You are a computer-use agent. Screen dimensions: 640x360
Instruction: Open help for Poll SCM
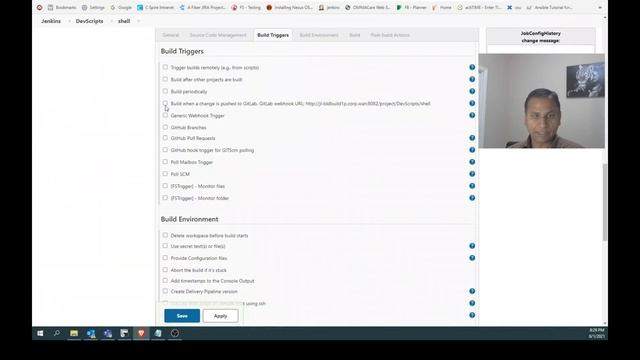(472, 174)
